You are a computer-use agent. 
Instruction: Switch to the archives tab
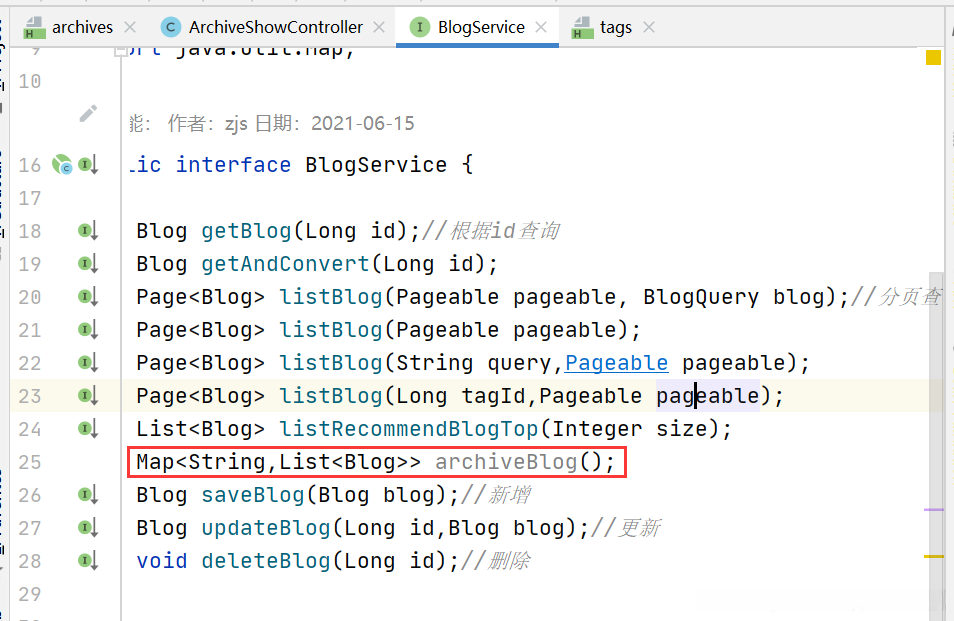82,27
